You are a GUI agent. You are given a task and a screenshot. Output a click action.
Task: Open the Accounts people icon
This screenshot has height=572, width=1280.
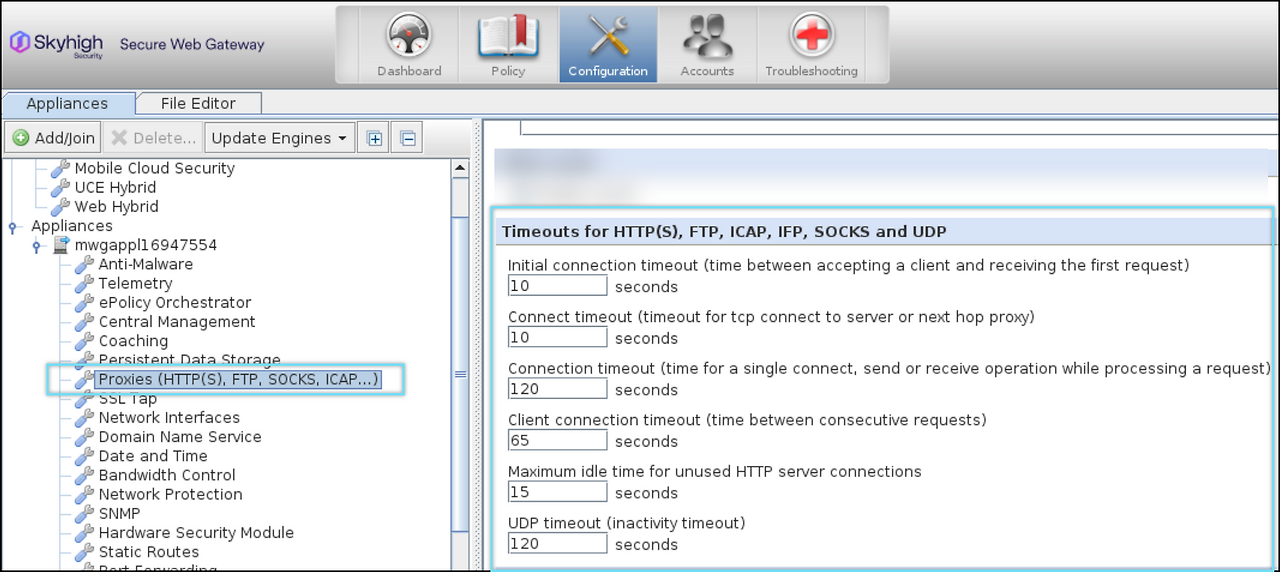pyautogui.click(x=707, y=37)
